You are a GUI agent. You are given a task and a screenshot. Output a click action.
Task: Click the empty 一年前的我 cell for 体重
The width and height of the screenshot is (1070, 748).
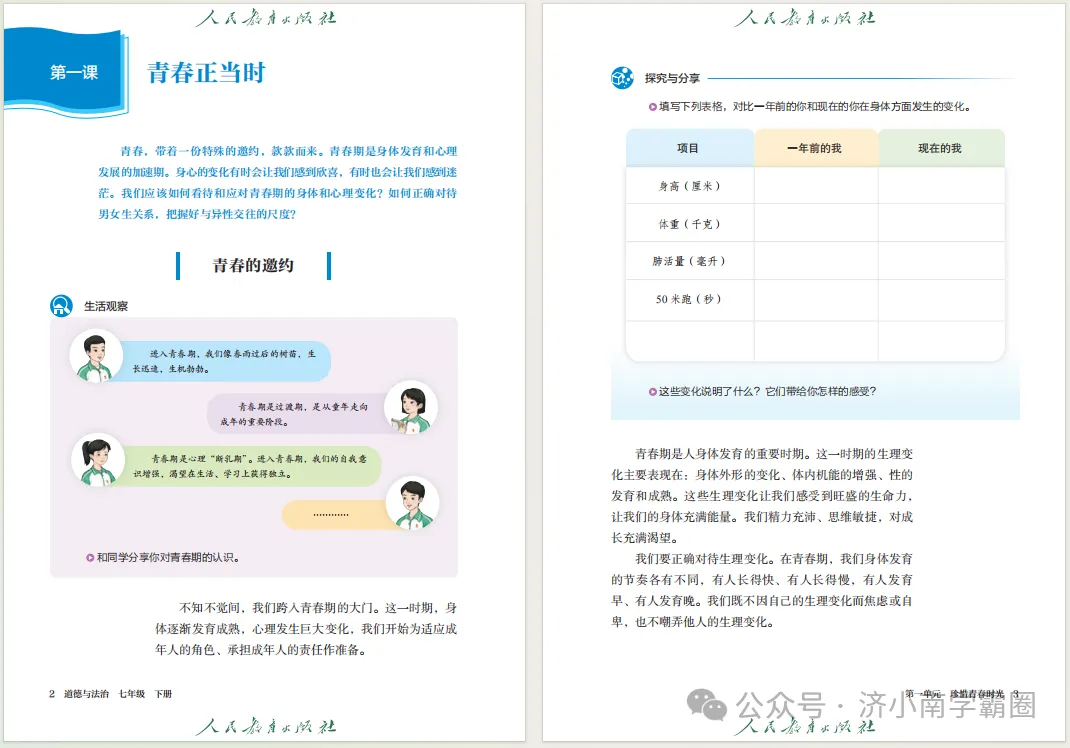[816, 223]
